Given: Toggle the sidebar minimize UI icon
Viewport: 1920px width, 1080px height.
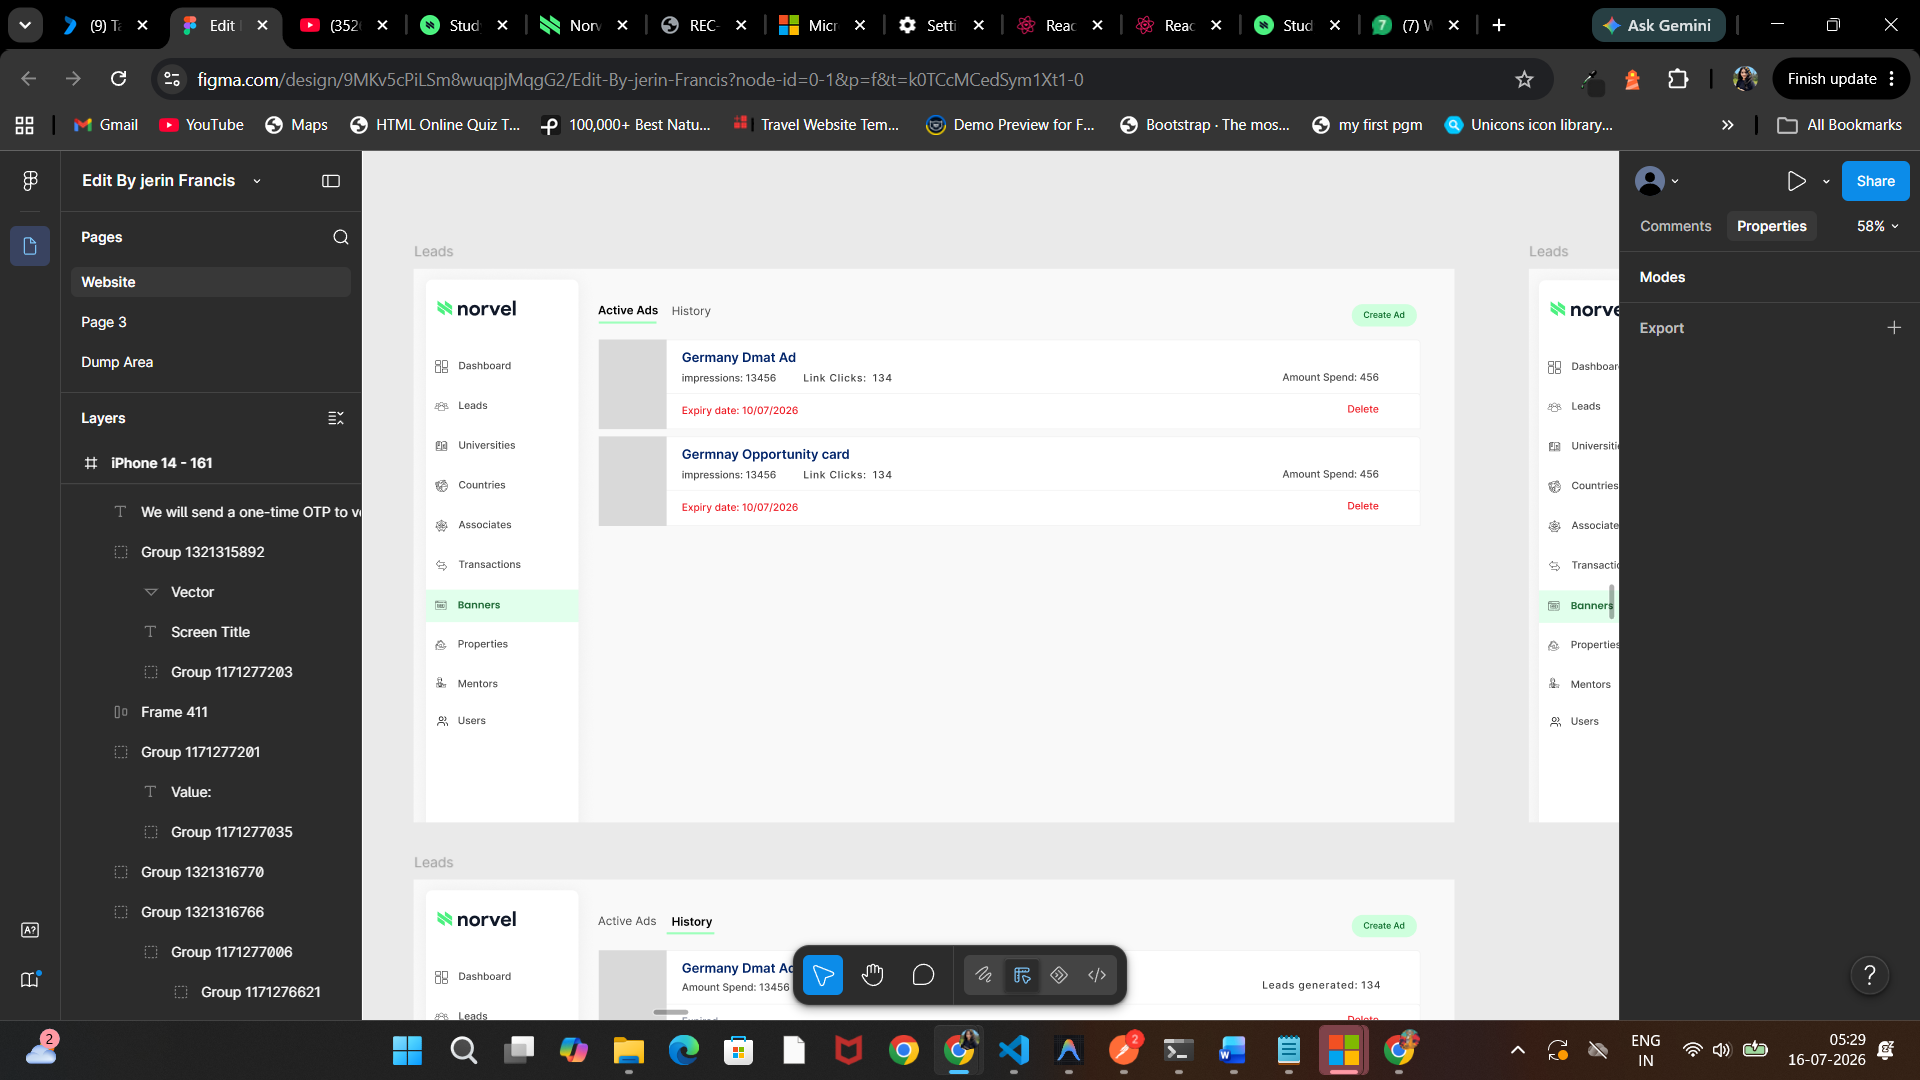Looking at the screenshot, I should pos(331,181).
